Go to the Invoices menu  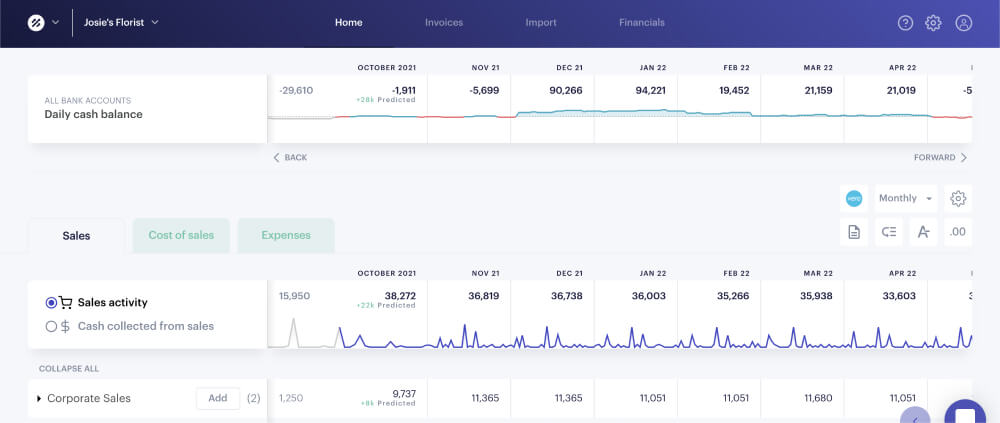pos(443,22)
